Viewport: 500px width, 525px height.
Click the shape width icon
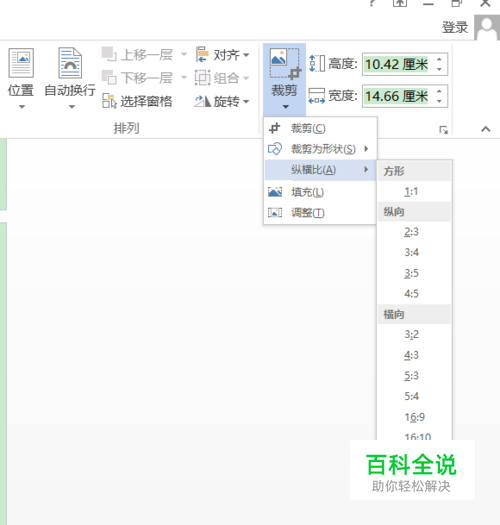(317, 96)
